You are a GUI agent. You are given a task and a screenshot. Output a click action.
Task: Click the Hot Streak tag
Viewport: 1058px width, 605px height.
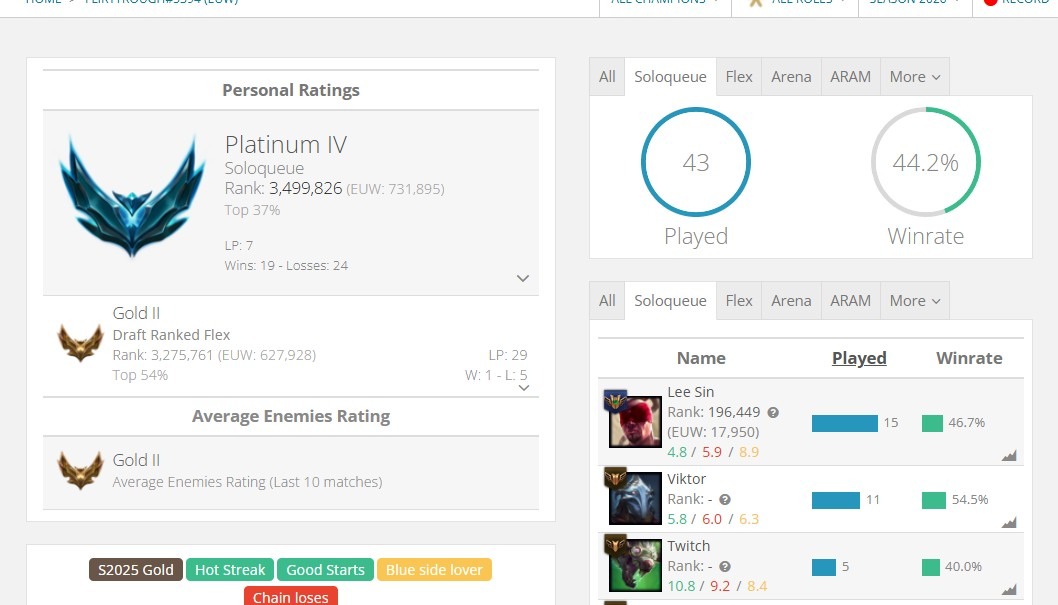[x=230, y=570]
